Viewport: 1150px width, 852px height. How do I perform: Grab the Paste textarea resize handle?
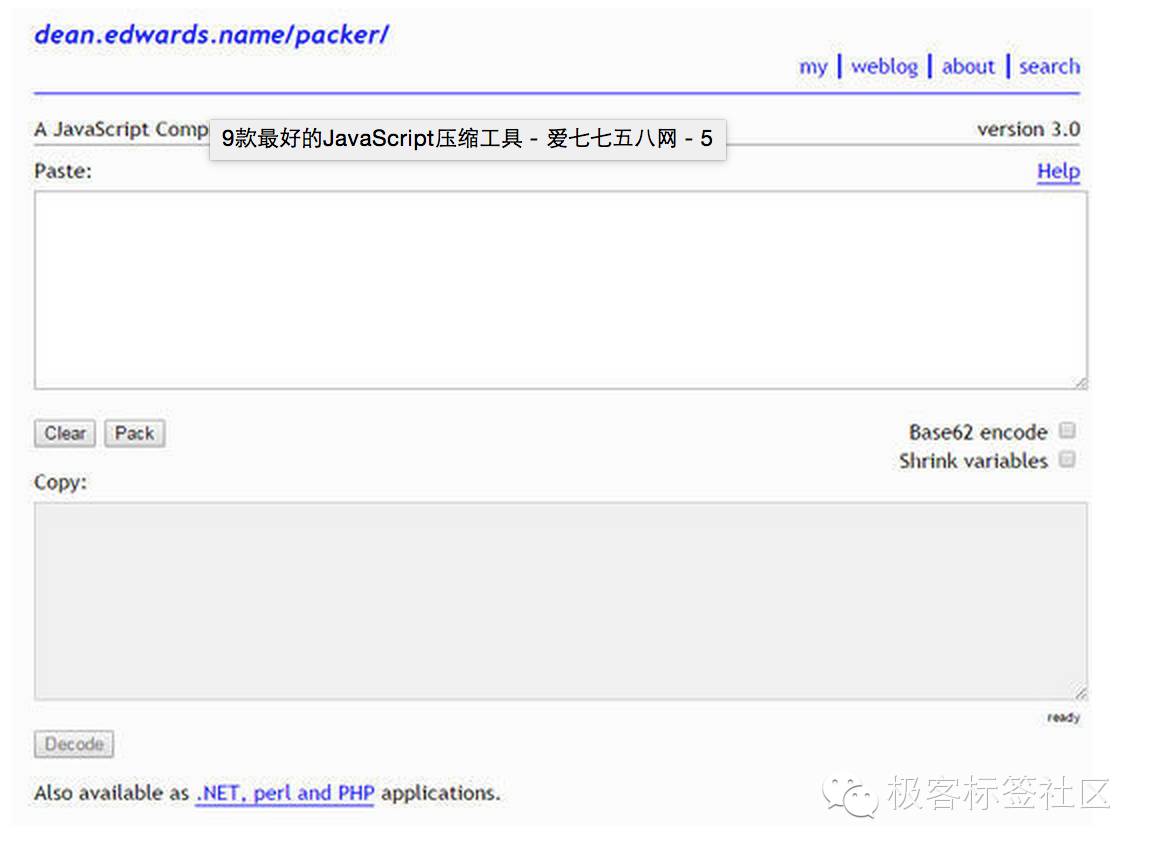point(1081,383)
